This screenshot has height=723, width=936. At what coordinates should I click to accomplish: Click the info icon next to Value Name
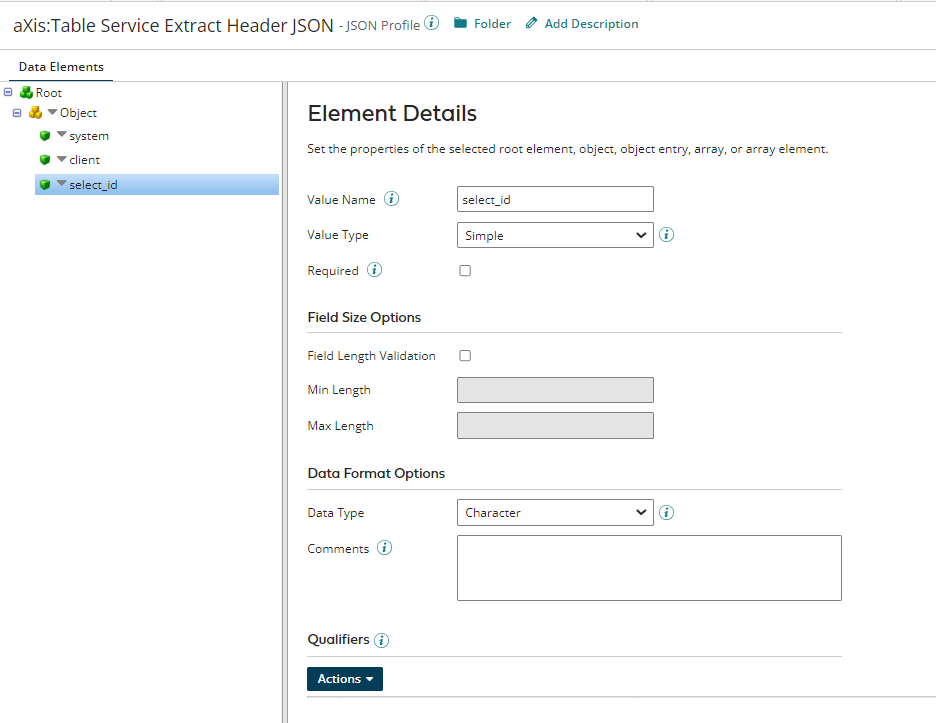click(x=391, y=198)
